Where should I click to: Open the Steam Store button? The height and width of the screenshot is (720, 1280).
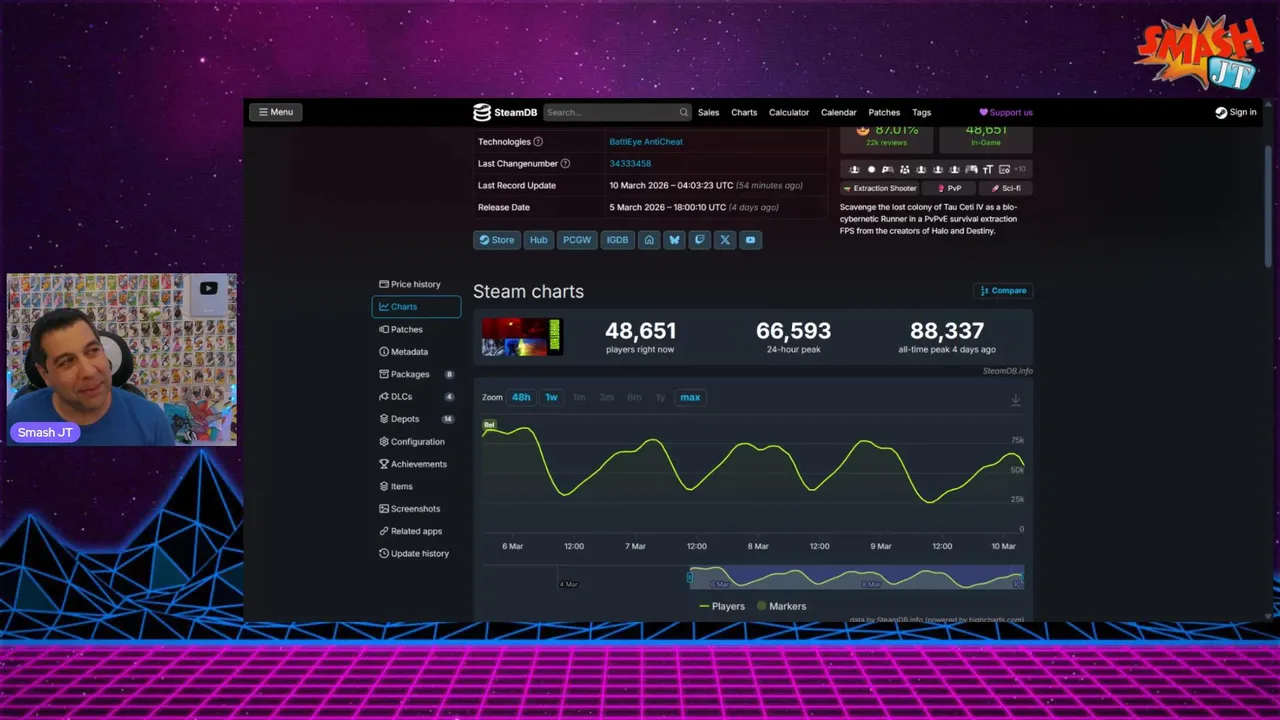[x=496, y=240]
